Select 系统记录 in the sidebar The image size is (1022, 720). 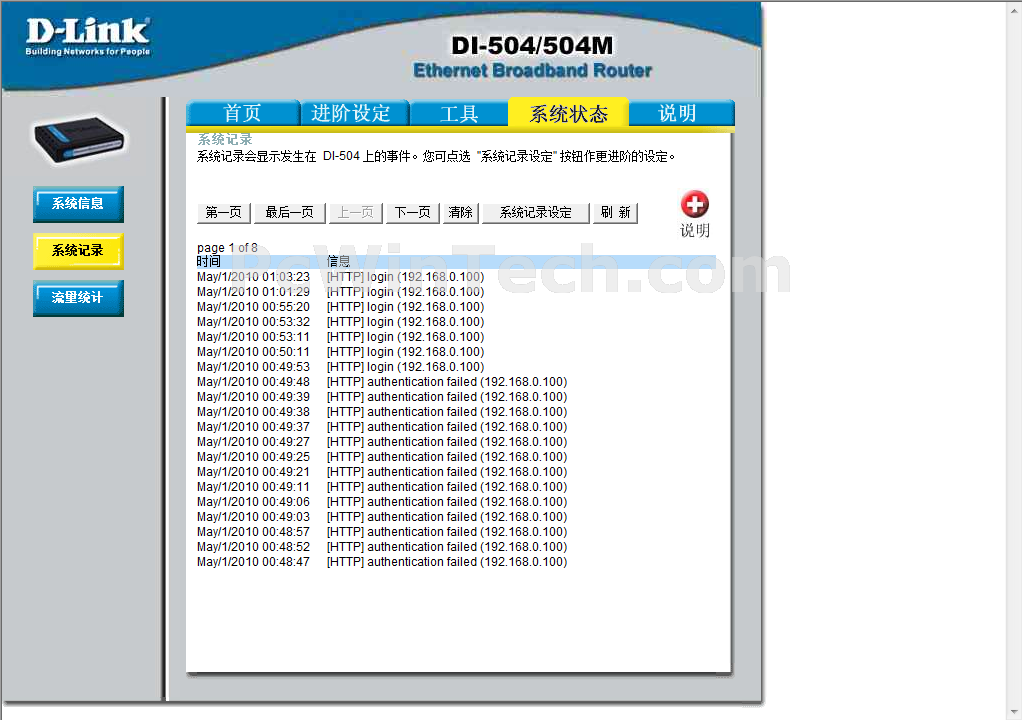point(78,251)
